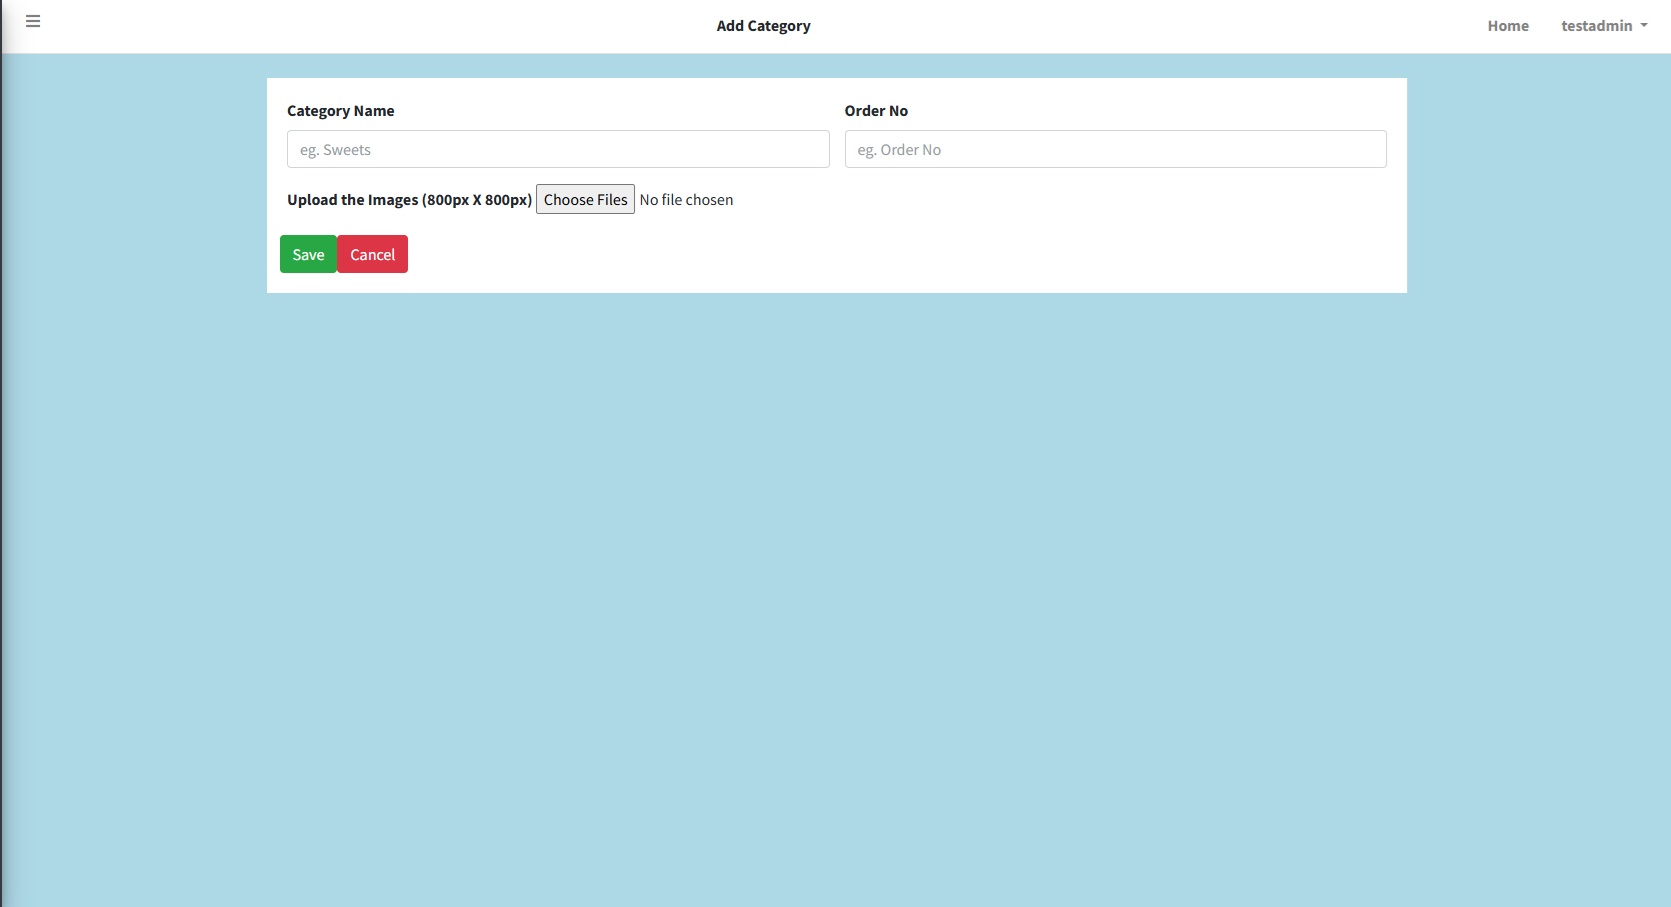This screenshot has height=907, width=1671.
Task: Click the light blue background below the form
Action: point(835,600)
